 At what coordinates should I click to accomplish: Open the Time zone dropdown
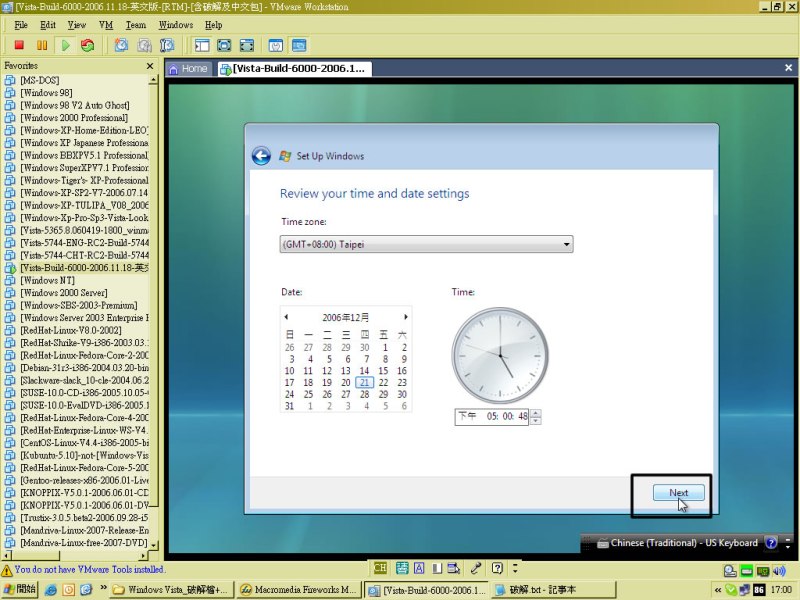point(427,244)
